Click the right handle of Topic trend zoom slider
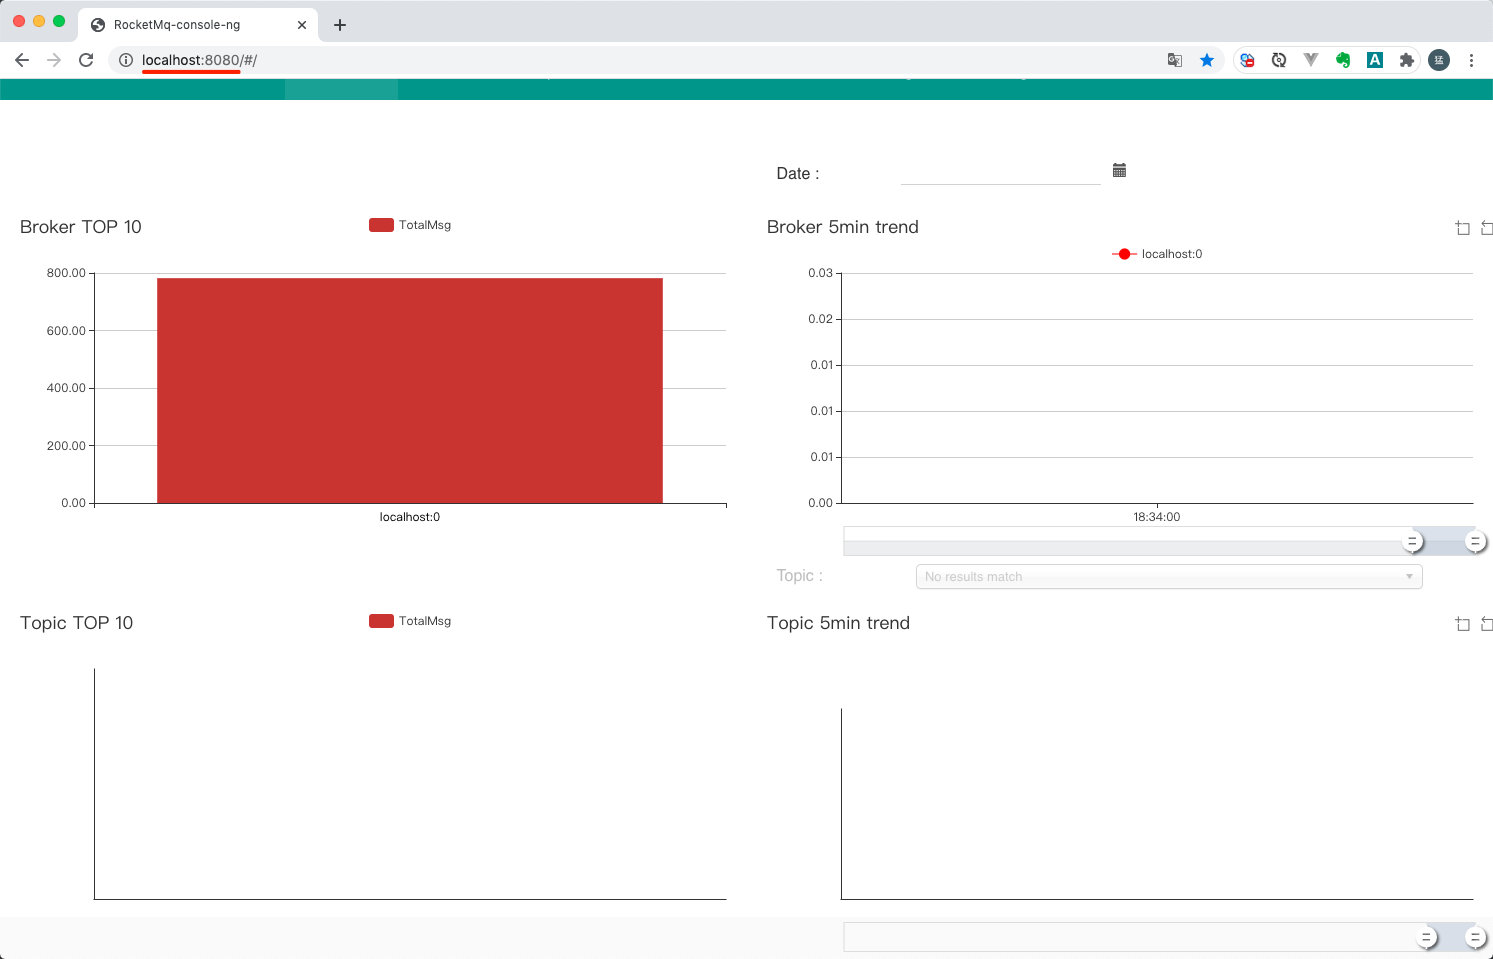Viewport: 1493px width, 959px height. click(x=1475, y=937)
